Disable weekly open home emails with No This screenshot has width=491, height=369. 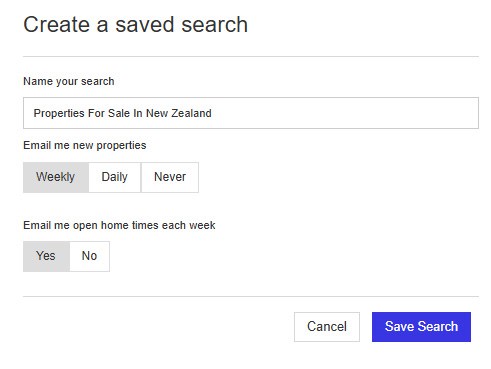coord(89,256)
